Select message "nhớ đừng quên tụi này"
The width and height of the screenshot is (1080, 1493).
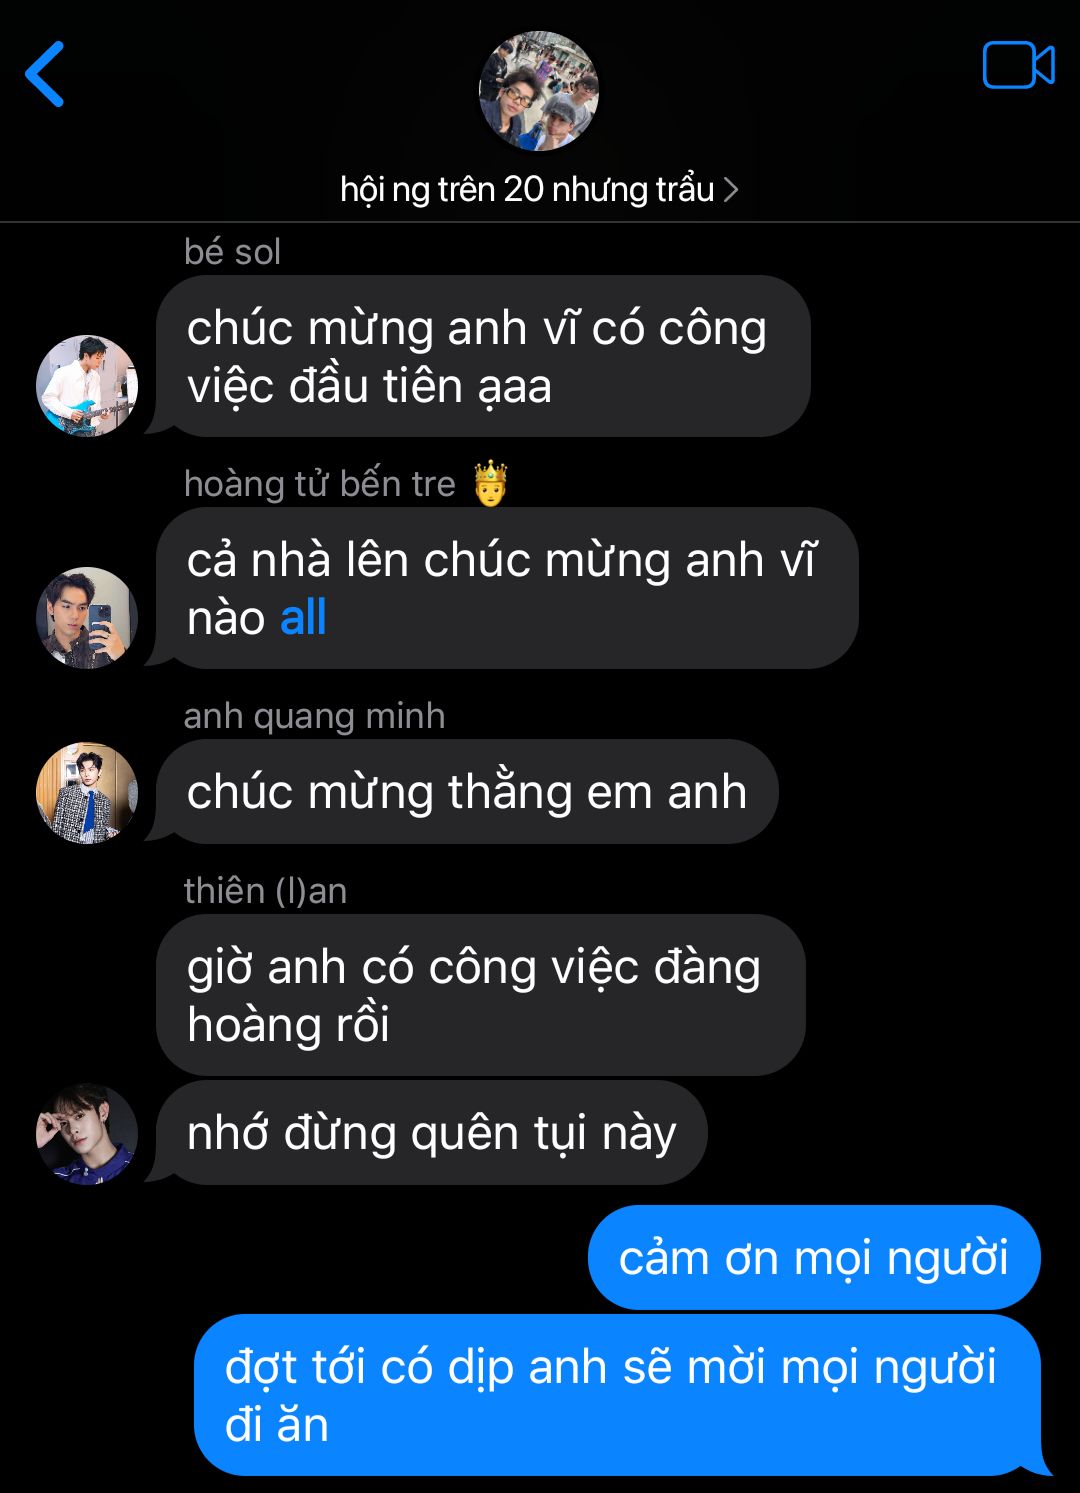pyautogui.click(x=432, y=1133)
